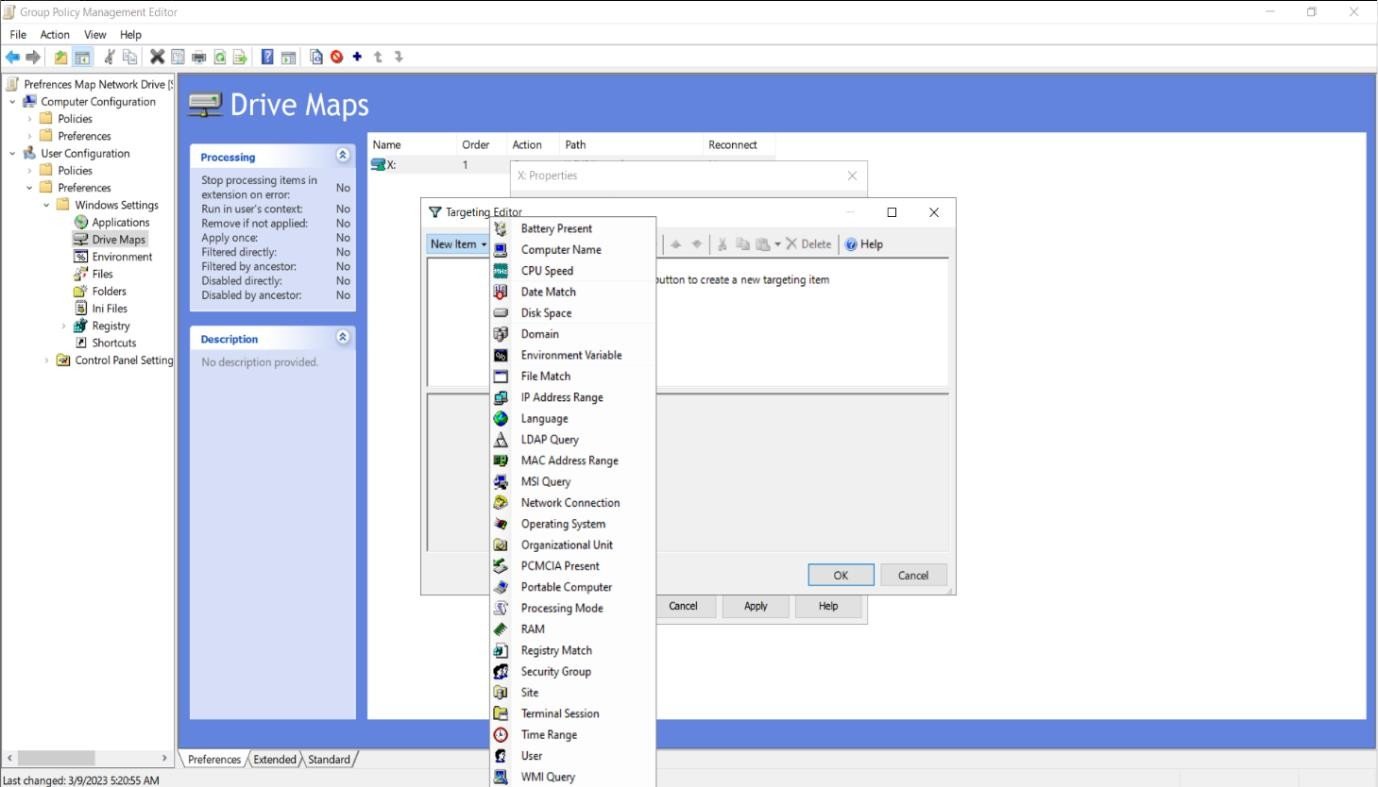Click the Path column header
The height and width of the screenshot is (787, 1378).
(x=631, y=145)
